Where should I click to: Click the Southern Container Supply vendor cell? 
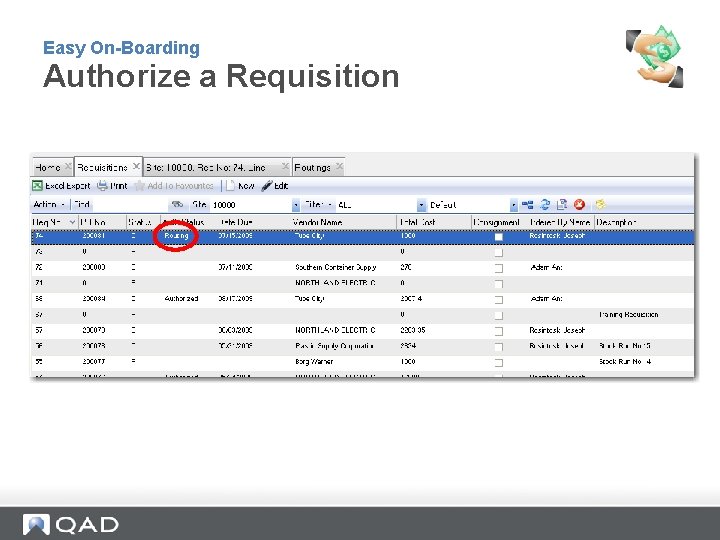pos(336,267)
